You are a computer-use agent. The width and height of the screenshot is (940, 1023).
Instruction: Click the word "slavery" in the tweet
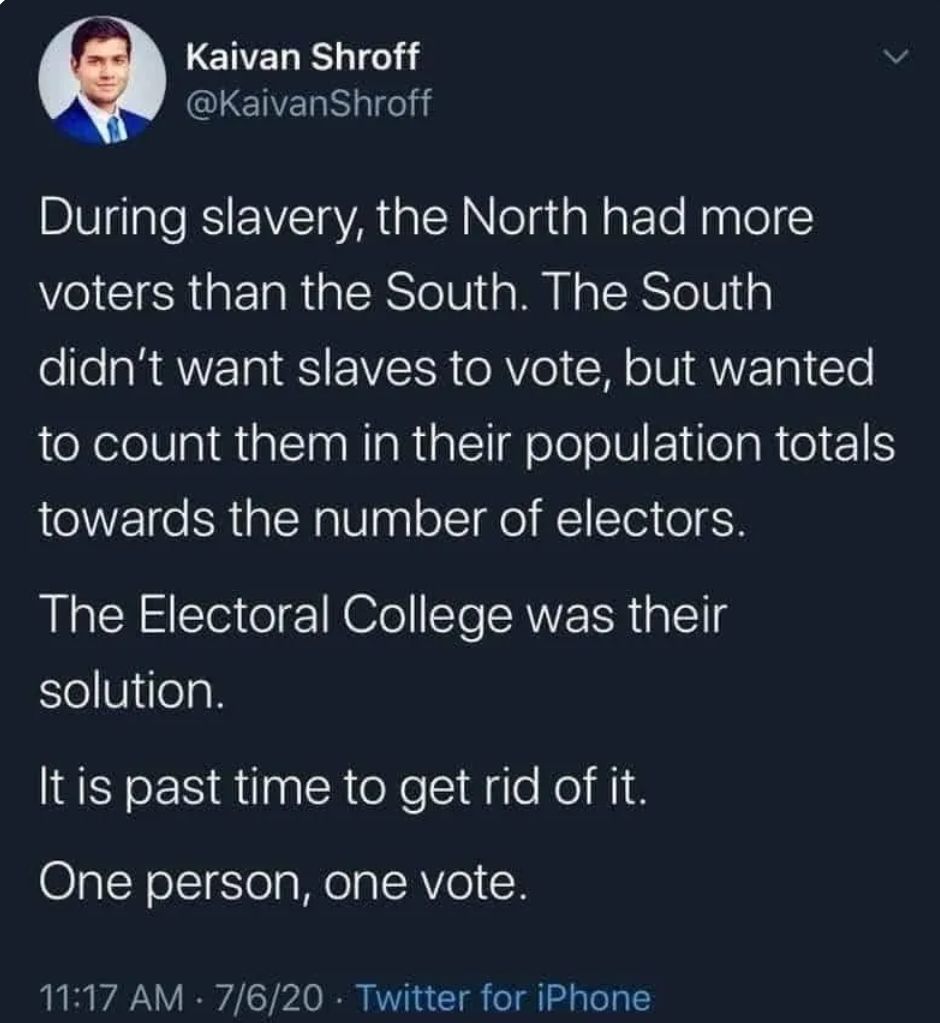[295, 221]
